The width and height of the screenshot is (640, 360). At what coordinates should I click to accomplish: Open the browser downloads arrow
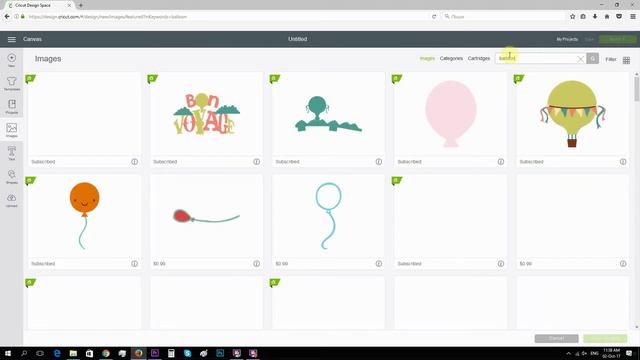(x=595, y=16)
